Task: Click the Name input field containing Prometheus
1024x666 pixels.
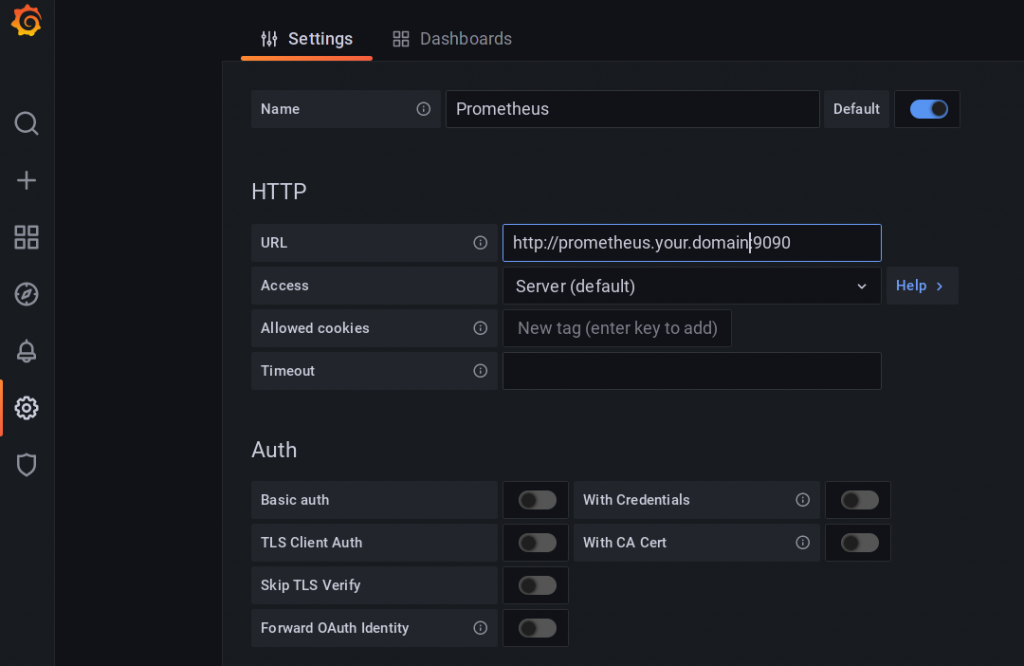Action: pos(632,109)
